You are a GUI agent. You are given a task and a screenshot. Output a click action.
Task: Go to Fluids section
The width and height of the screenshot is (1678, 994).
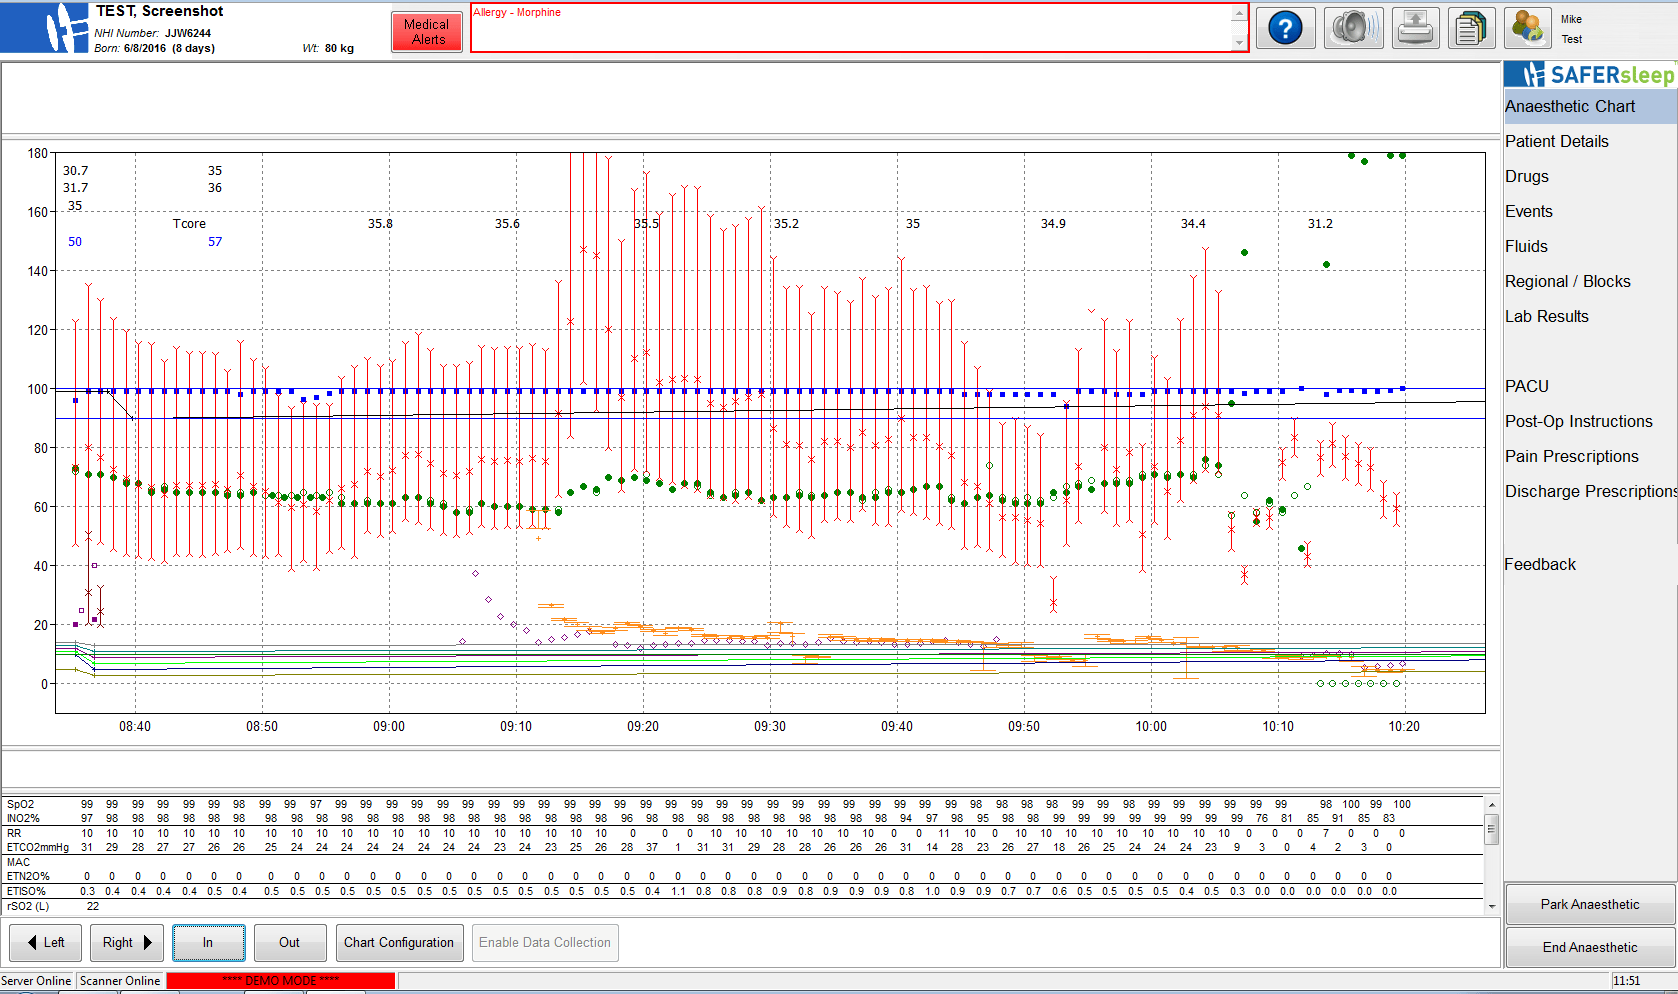tap(1526, 247)
